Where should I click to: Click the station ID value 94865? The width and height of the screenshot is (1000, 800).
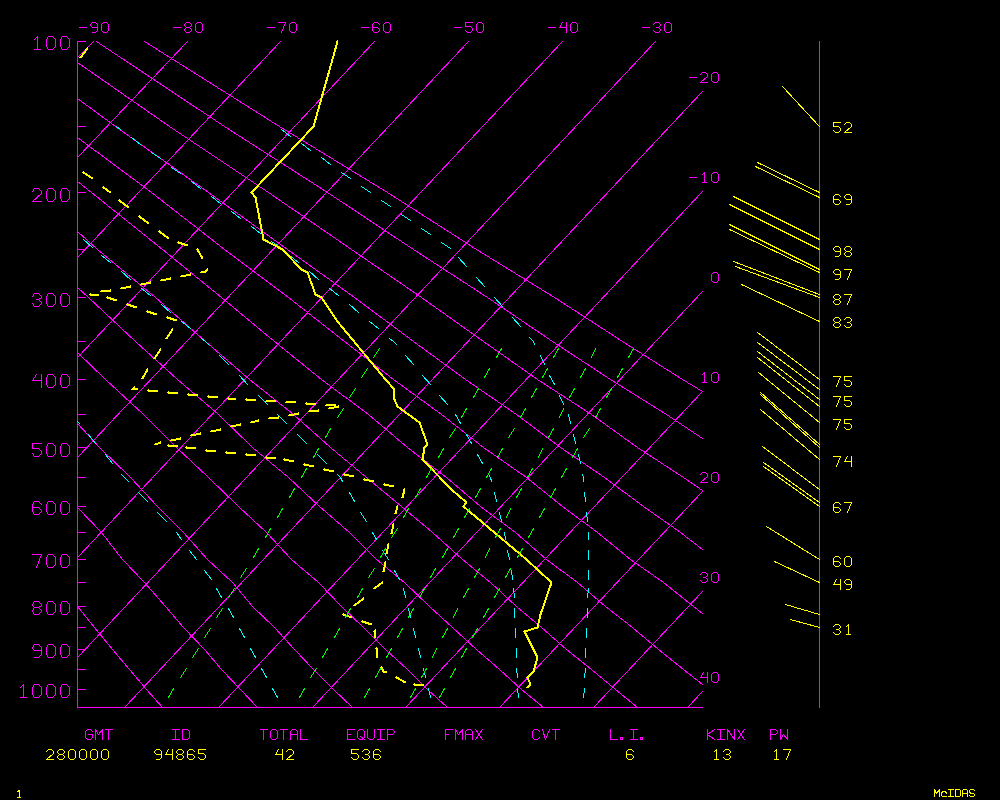click(180, 755)
